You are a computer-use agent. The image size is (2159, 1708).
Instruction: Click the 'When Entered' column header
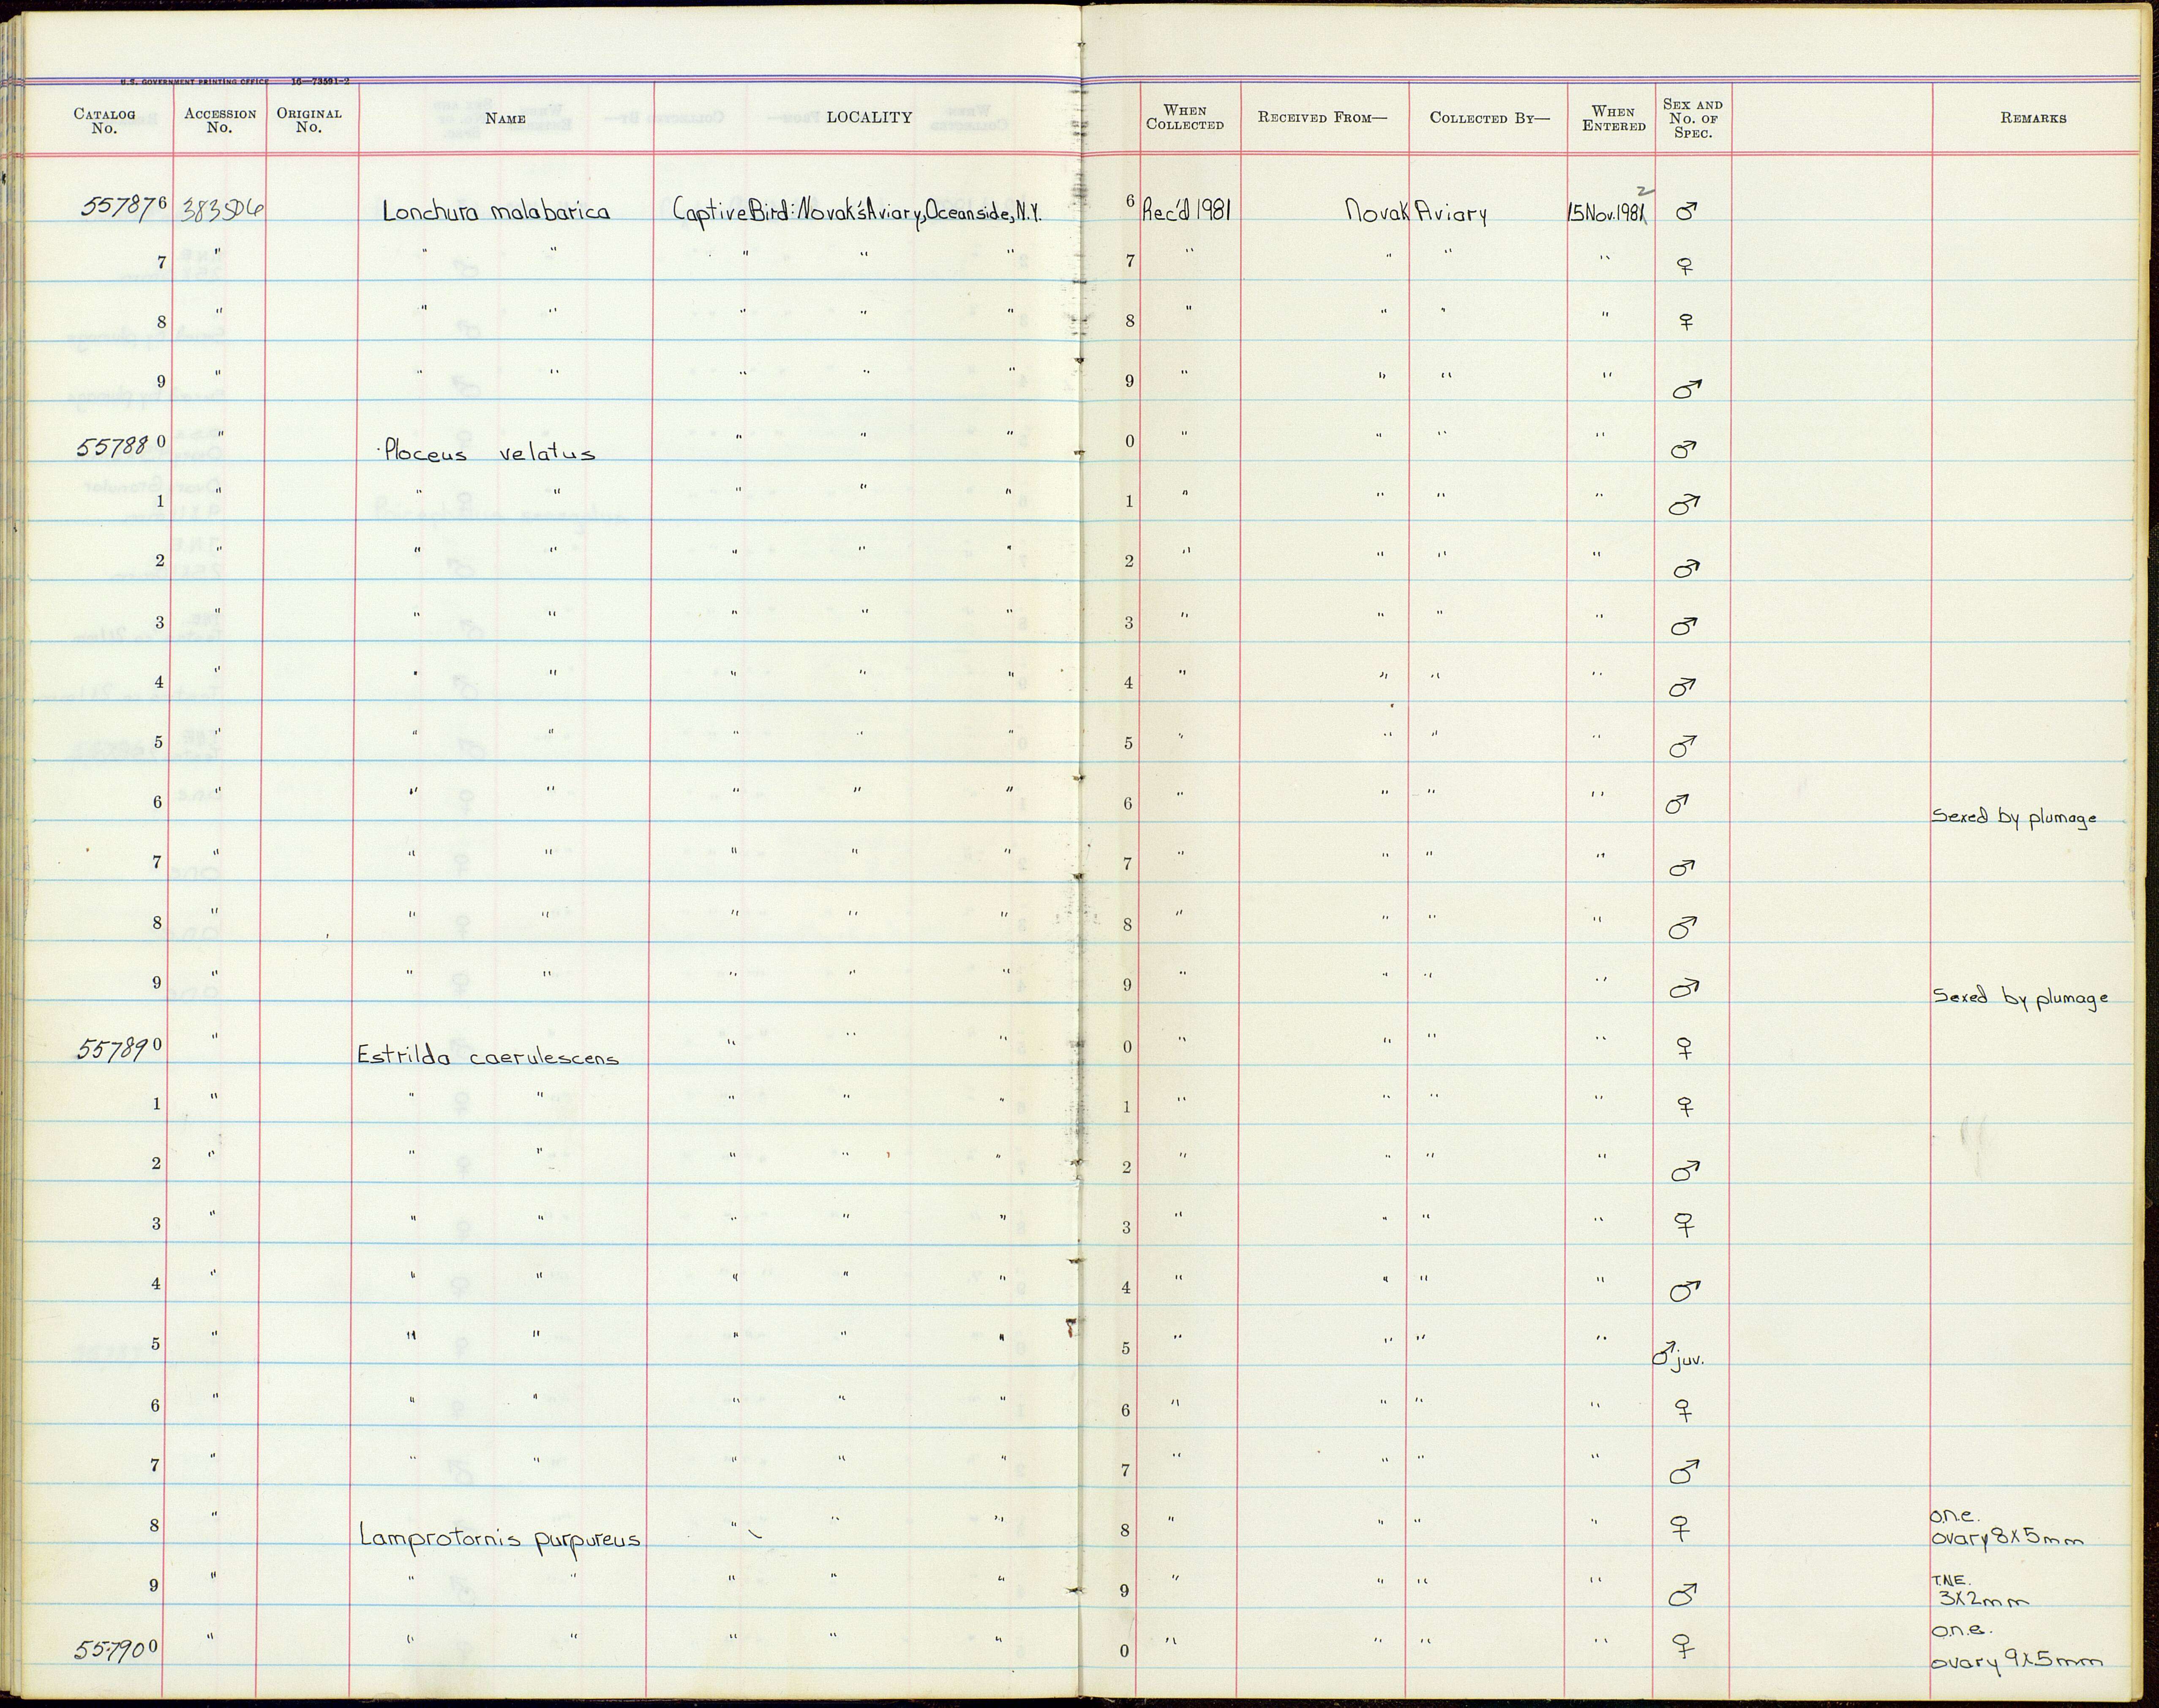coord(1613,119)
